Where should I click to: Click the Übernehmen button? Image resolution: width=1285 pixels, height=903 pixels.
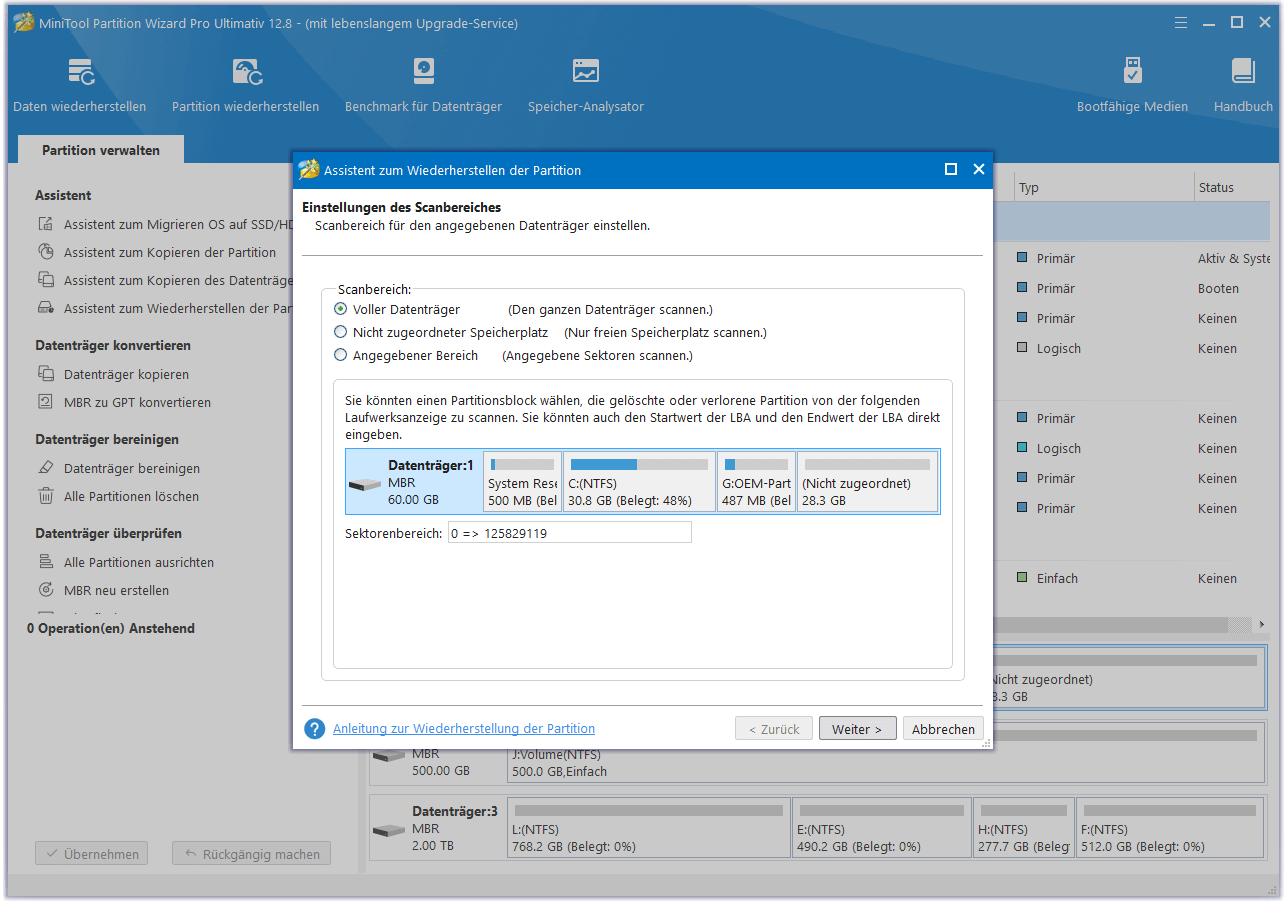92,855
